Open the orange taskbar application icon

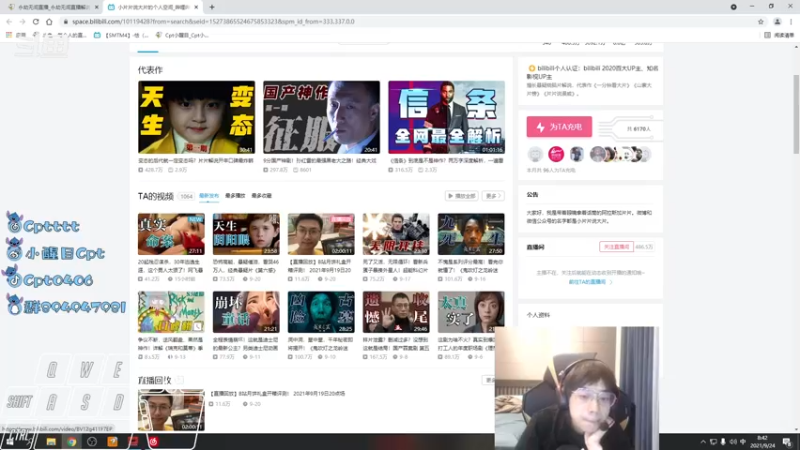click(112, 442)
